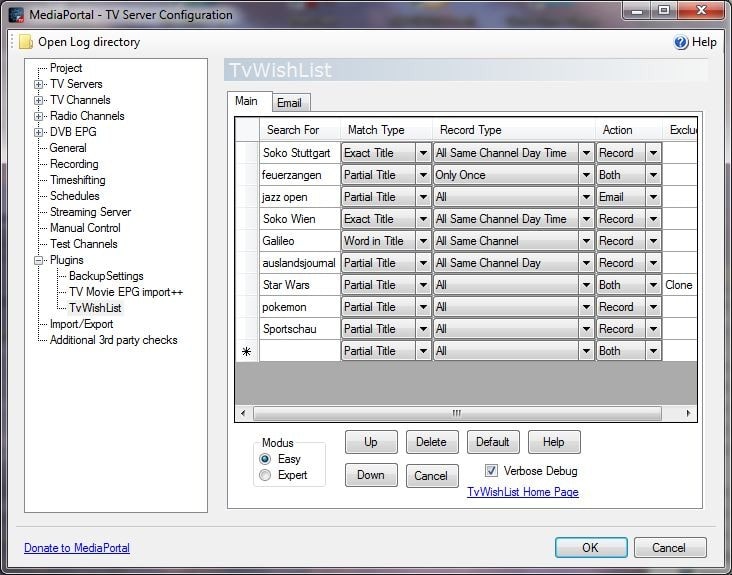Open the TvWishList Home Page link
This screenshot has width=732, height=575.
tap(522, 492)
